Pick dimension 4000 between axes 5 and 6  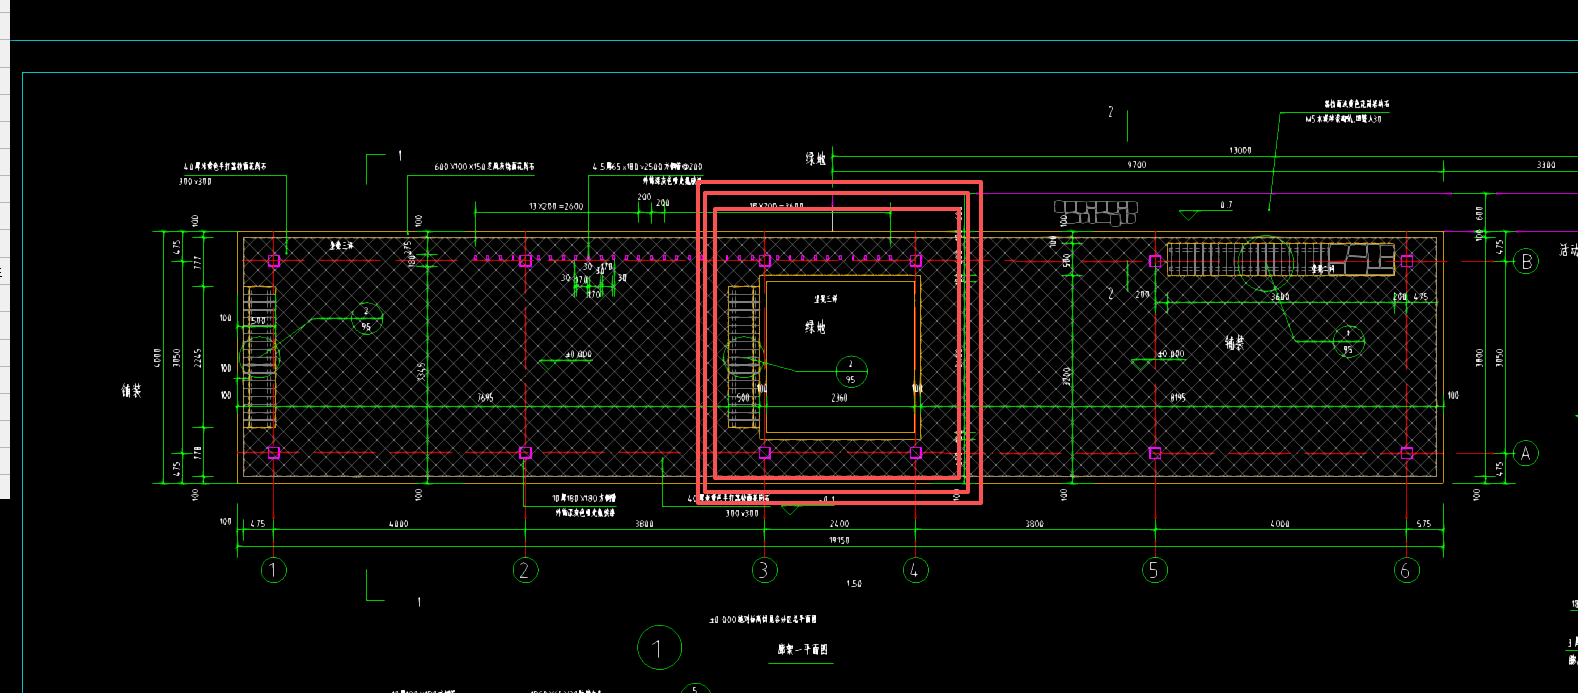click(1279, 524)
